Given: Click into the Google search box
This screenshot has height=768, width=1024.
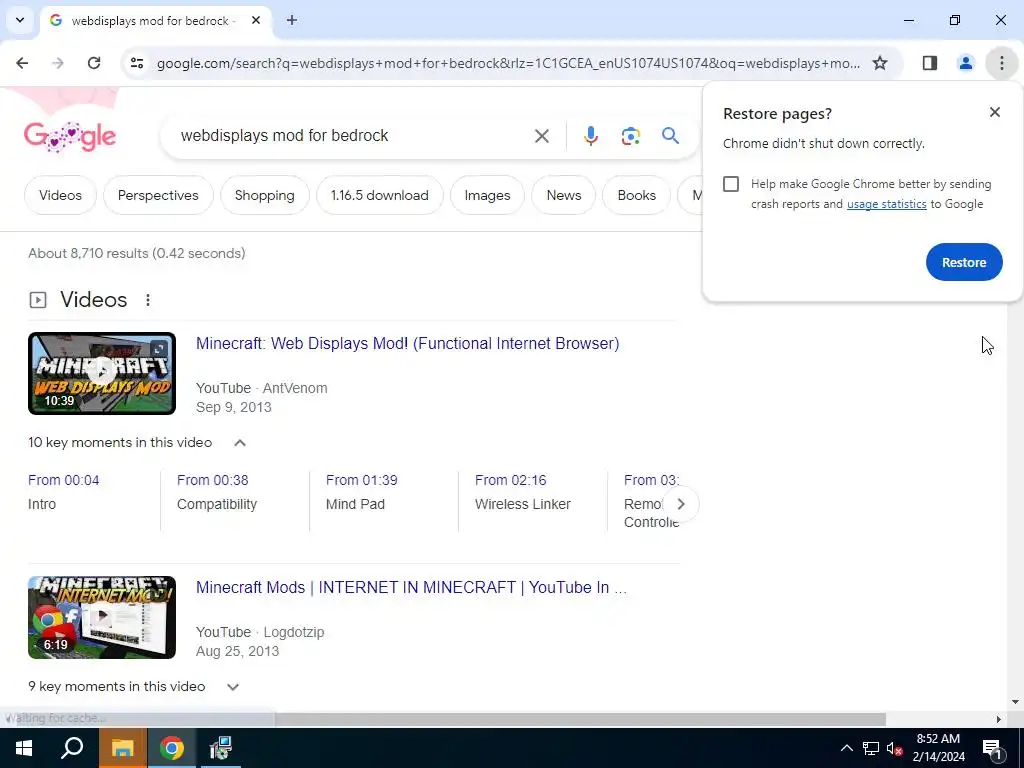Looking at the screenshot, I should 353,136.
